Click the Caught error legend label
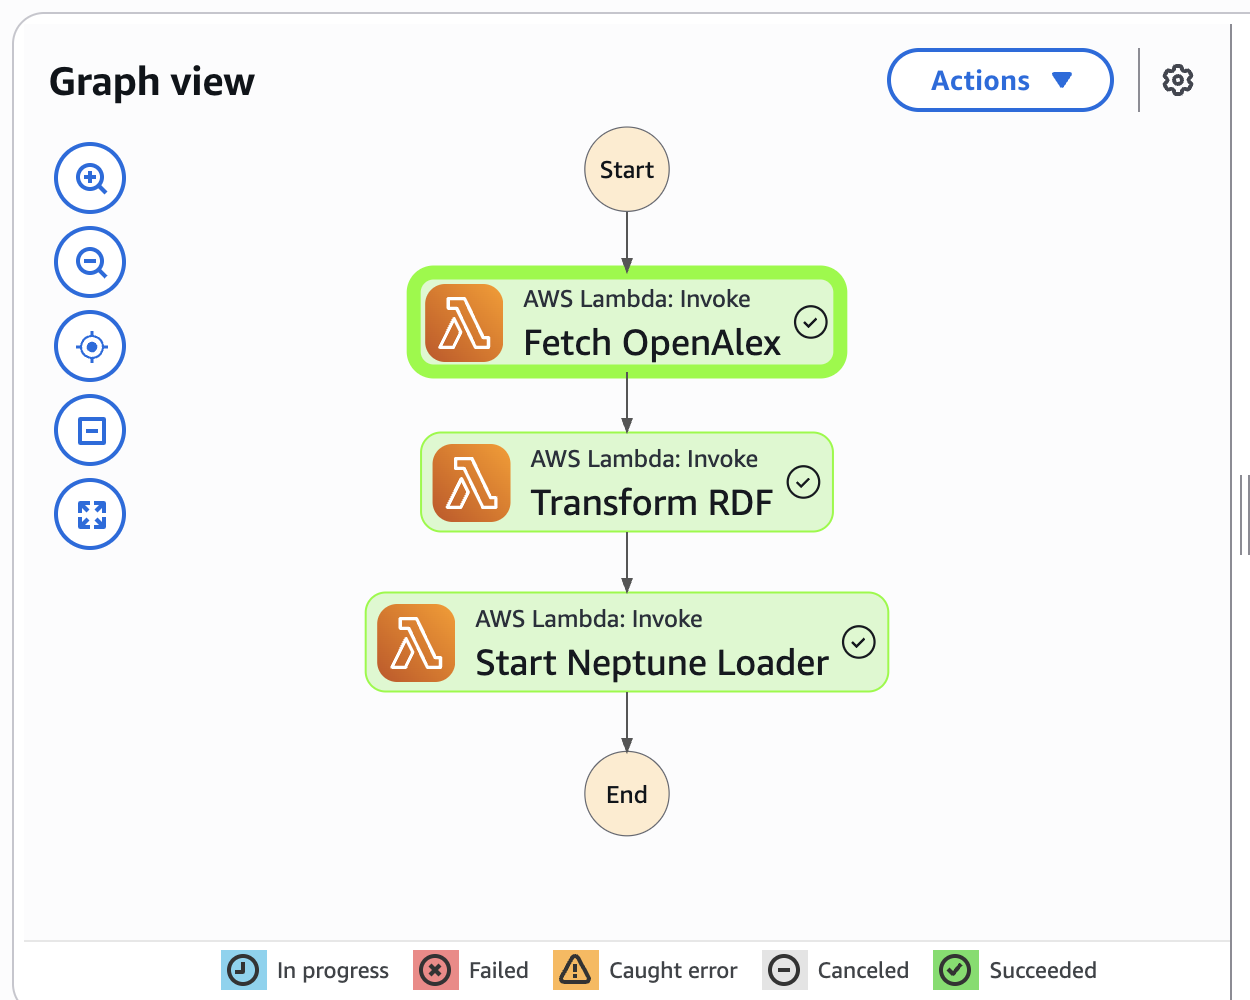This screenshot has height=1000, width=1250. tap(673, 970)
